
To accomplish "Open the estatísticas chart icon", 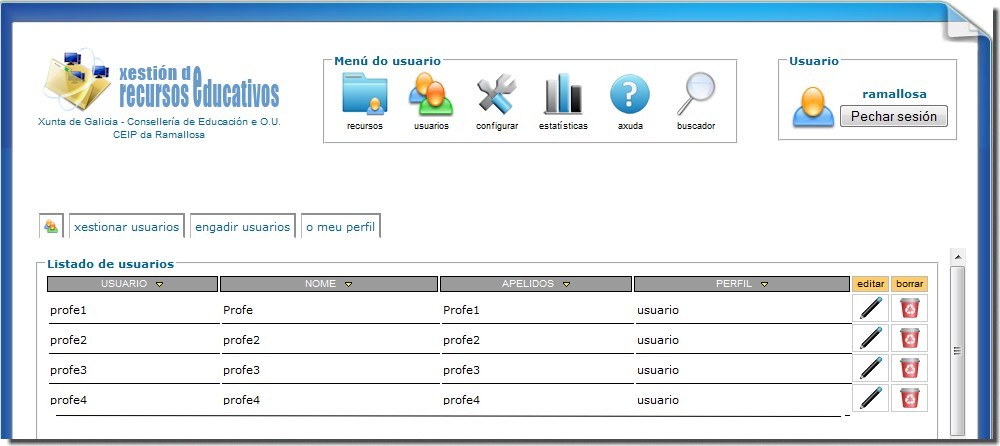I will click(x=563, y=97).
